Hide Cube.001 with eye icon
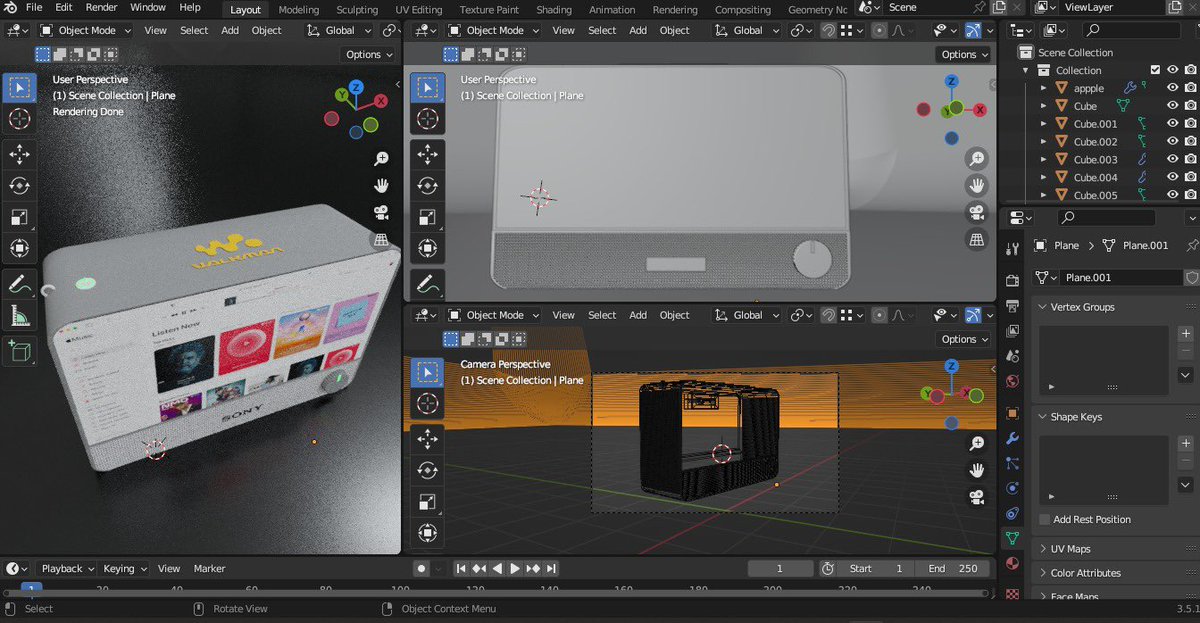The height and width of the screenshot is (623, 1200). [1173, 124]
